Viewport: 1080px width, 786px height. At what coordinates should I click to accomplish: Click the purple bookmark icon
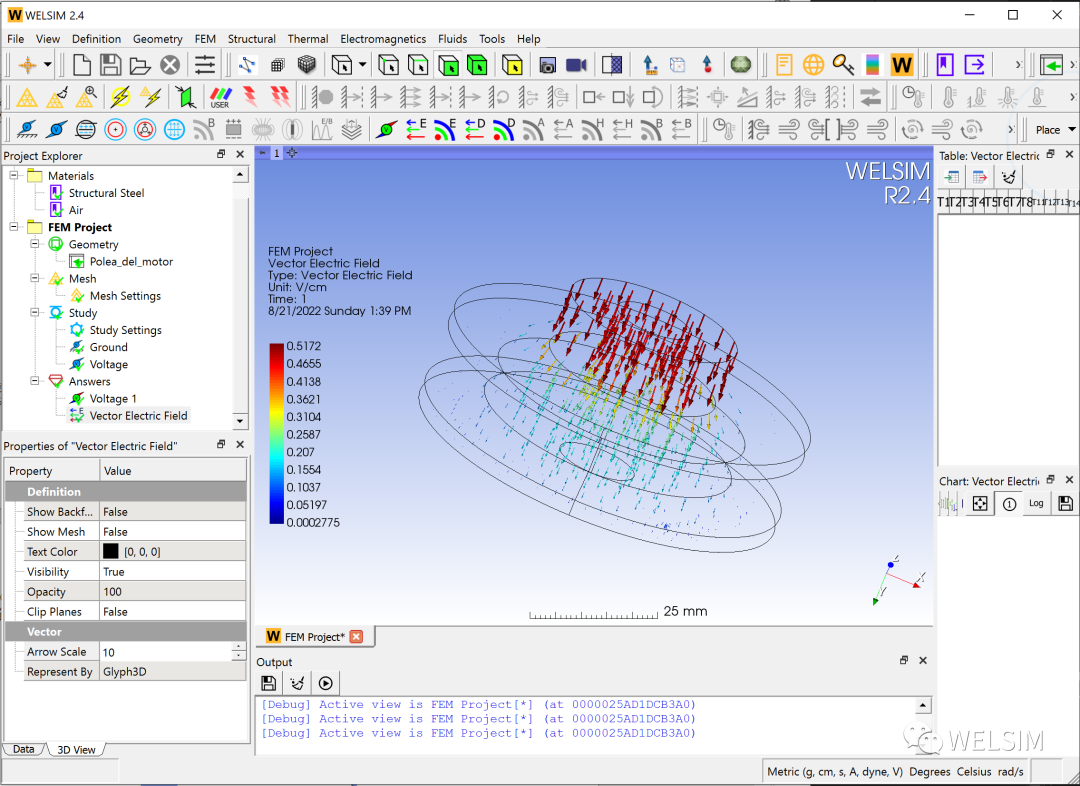point(945,65)
